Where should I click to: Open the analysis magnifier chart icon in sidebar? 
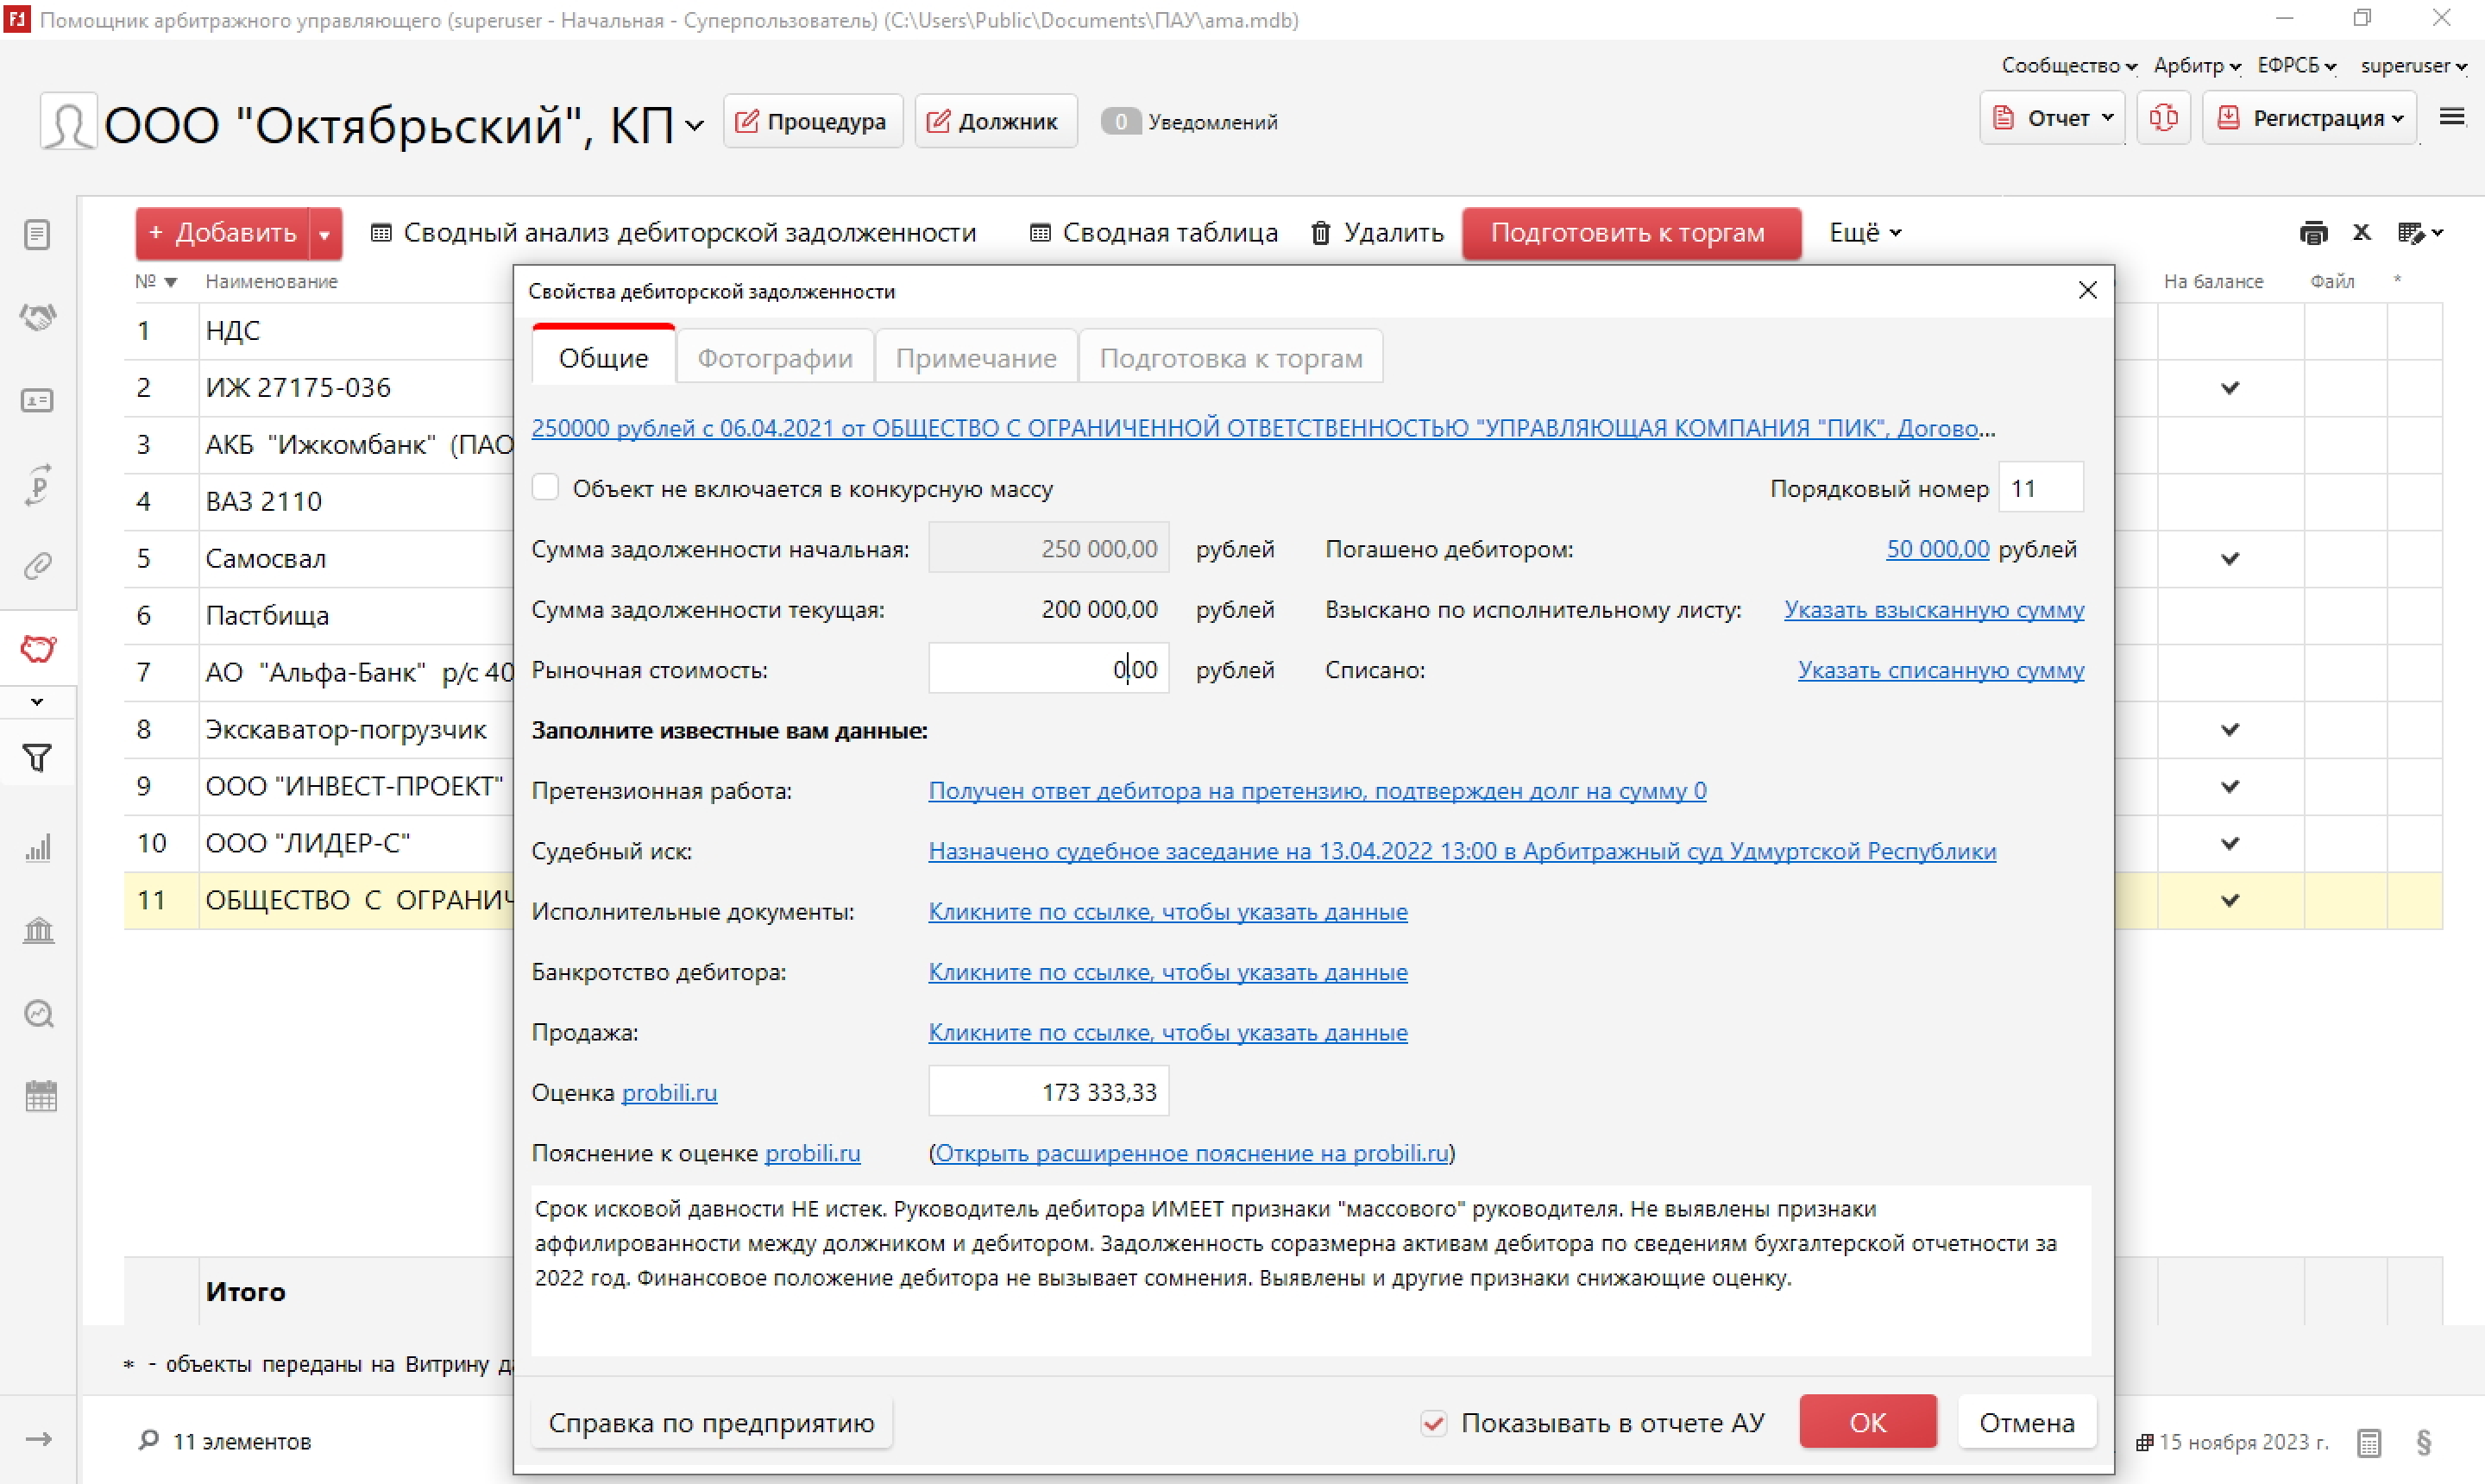(x=38, y=1014)
